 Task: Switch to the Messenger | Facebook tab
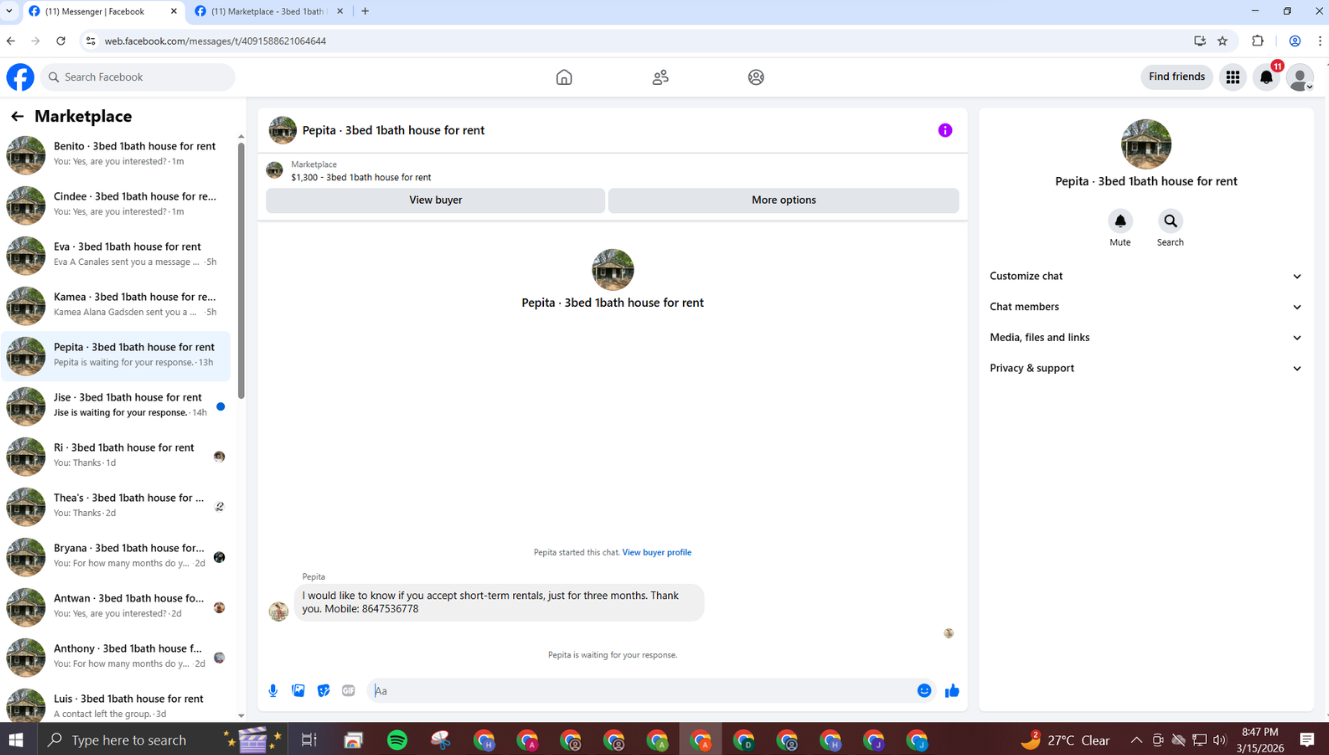click(101, 11)
